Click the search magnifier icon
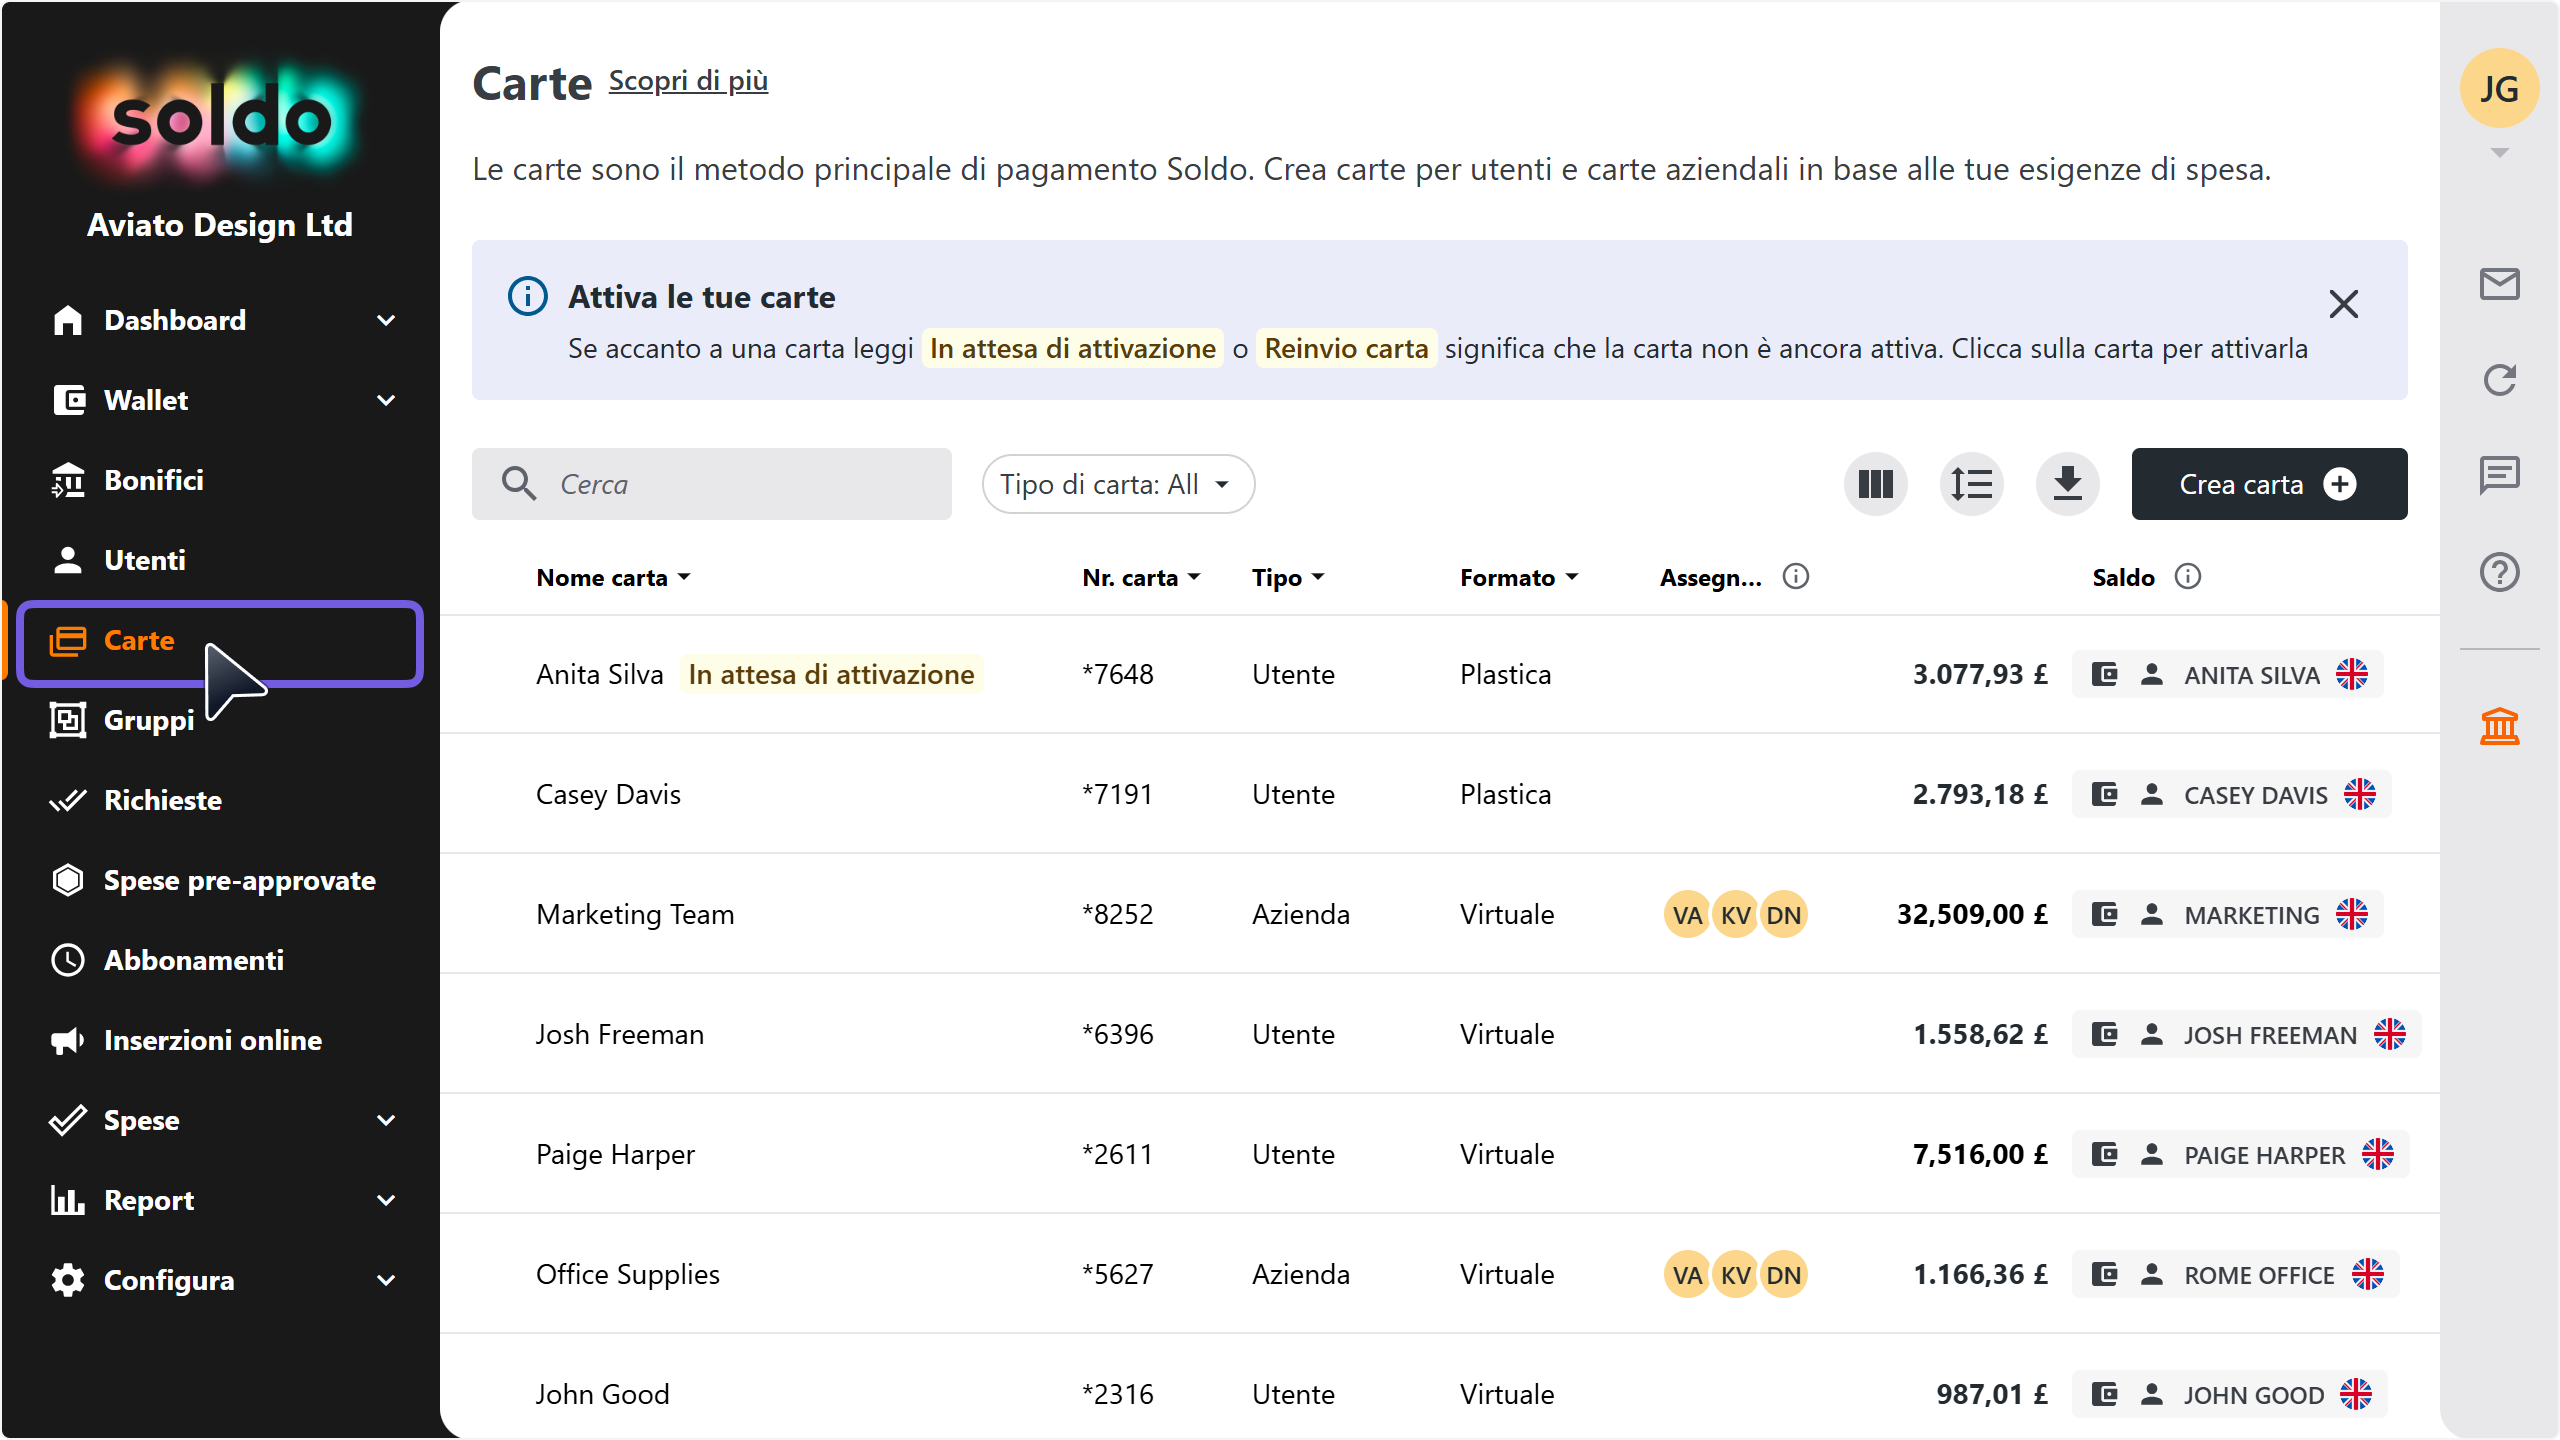Screen dimensions: 2560x1440 coord(519,484)
